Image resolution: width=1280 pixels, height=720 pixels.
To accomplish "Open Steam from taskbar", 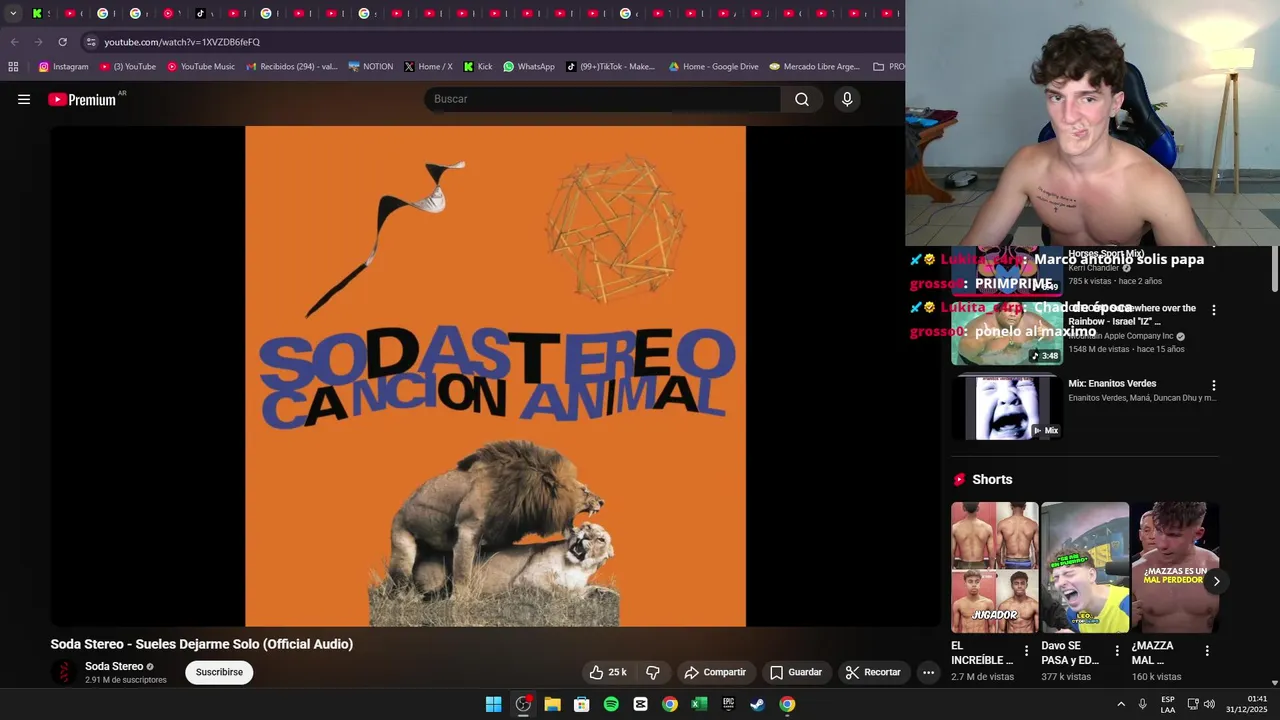I will click(x=758, y=704).
